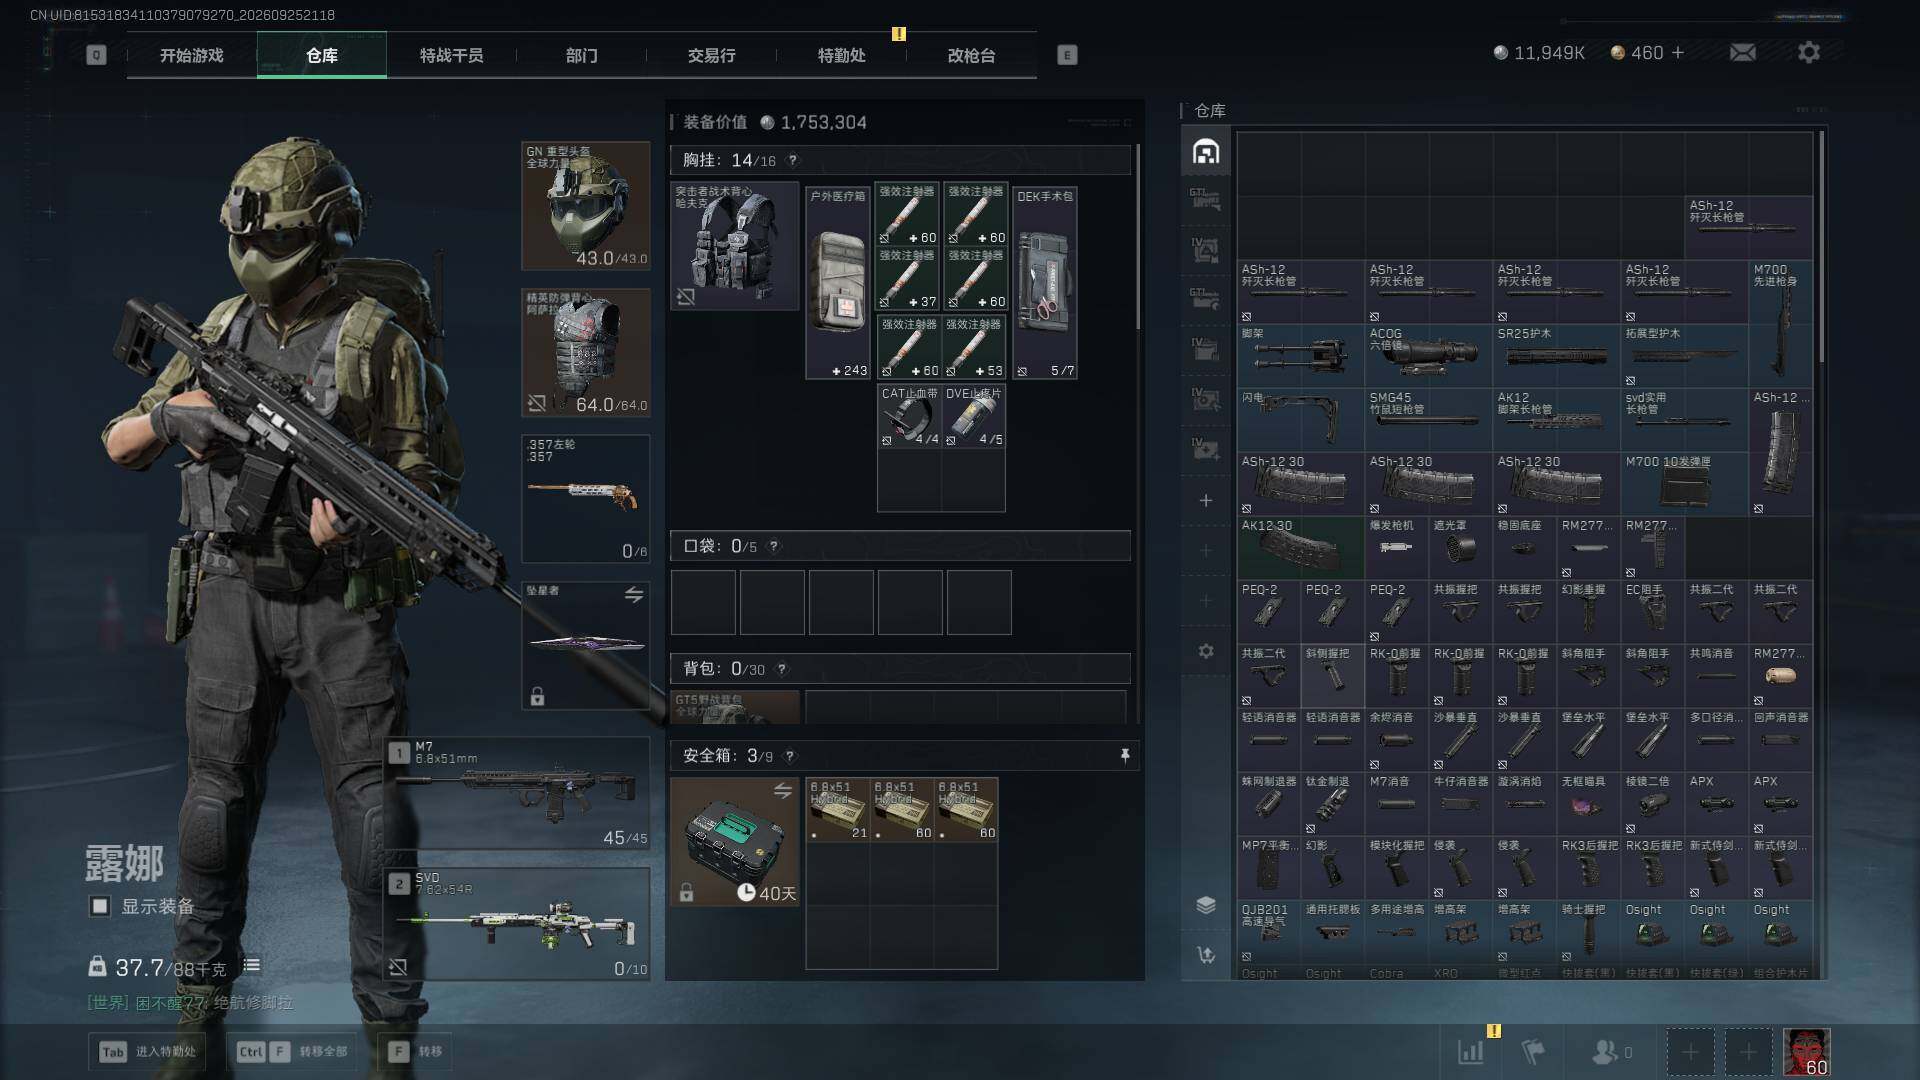The height and width of the screenshot is (1080, 1920).
Task: Open the 特战干员 tab
Action: pyautogui.click(x=452, y=55)
